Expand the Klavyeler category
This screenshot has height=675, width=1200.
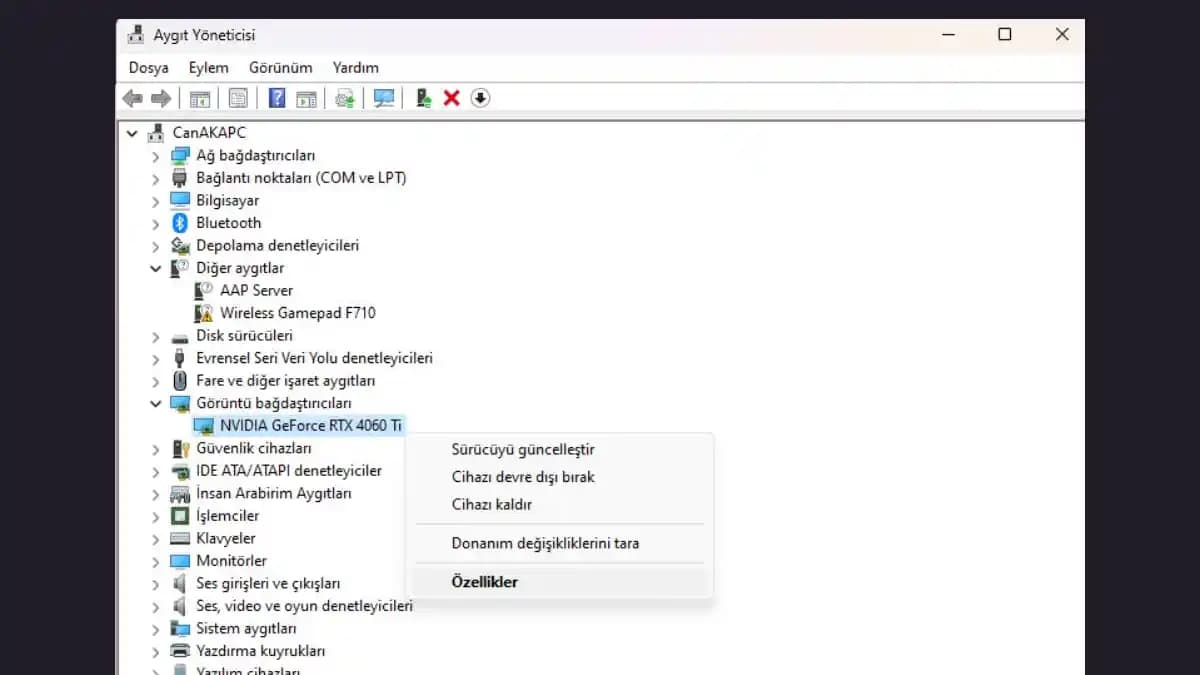(155, 539)
